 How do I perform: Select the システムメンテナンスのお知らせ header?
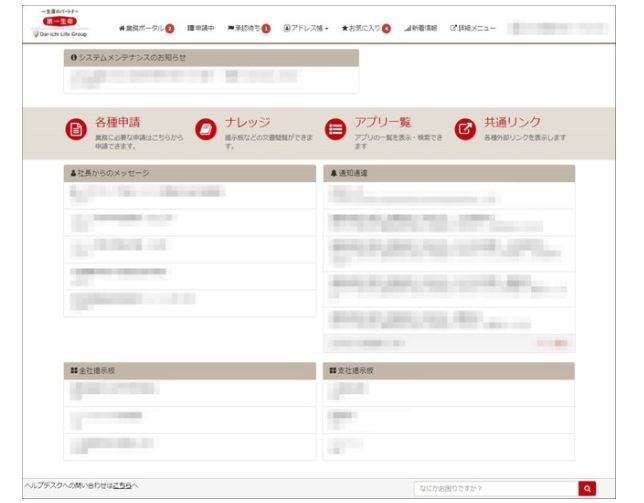click(211, 58)
